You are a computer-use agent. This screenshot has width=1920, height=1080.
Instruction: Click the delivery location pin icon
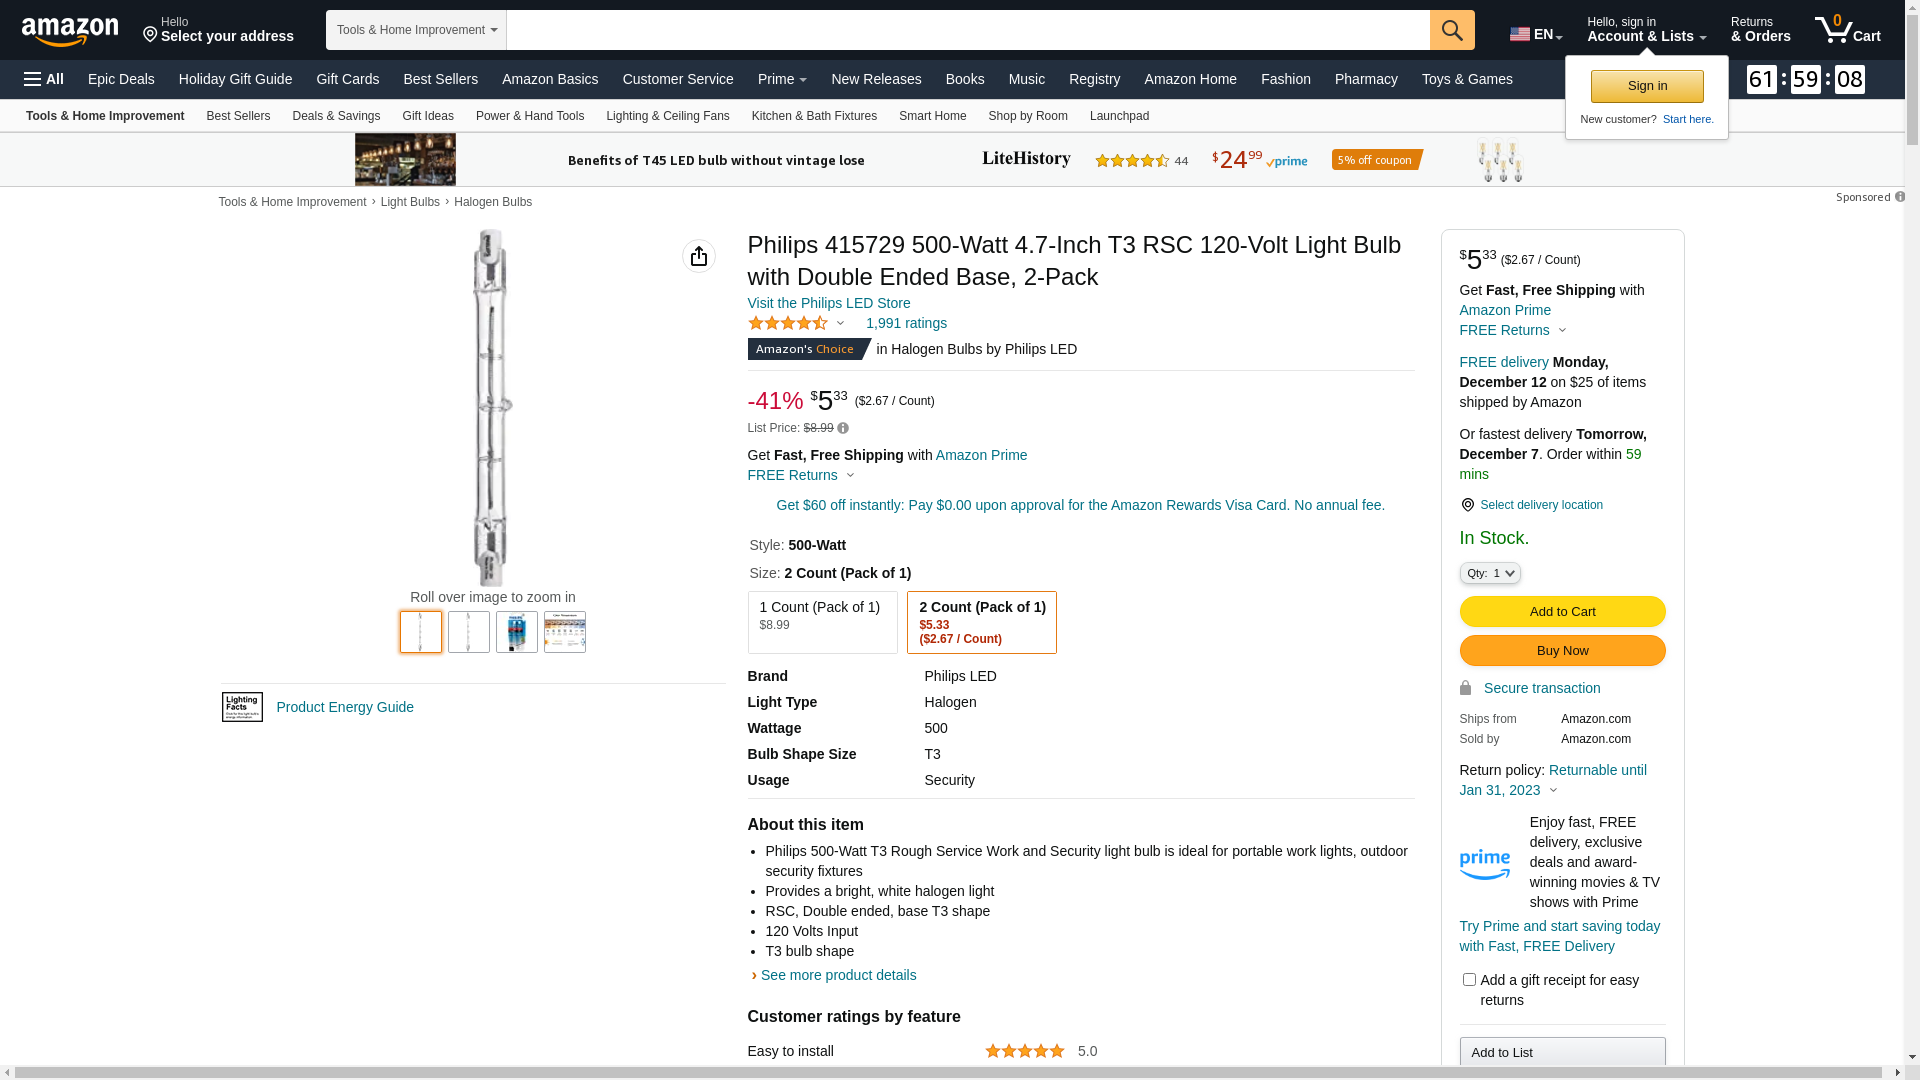click(1467, 505)
